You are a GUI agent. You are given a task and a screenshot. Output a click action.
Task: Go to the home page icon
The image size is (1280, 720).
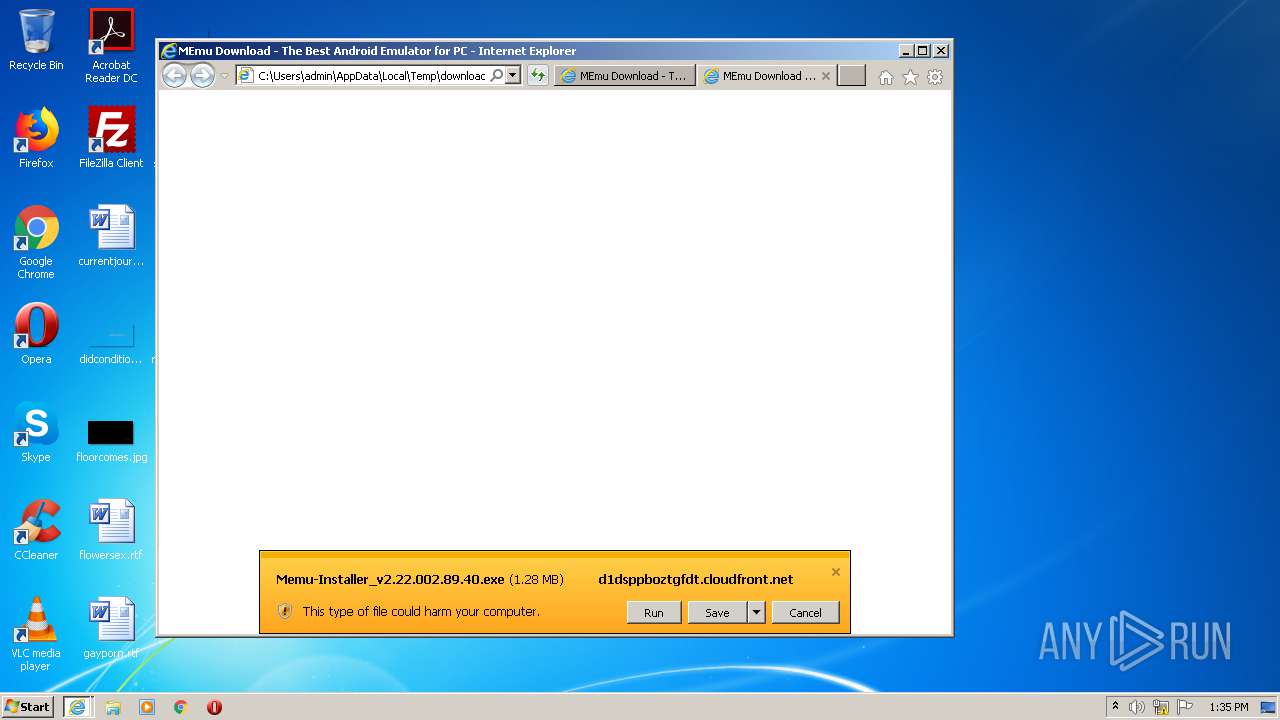885,77
